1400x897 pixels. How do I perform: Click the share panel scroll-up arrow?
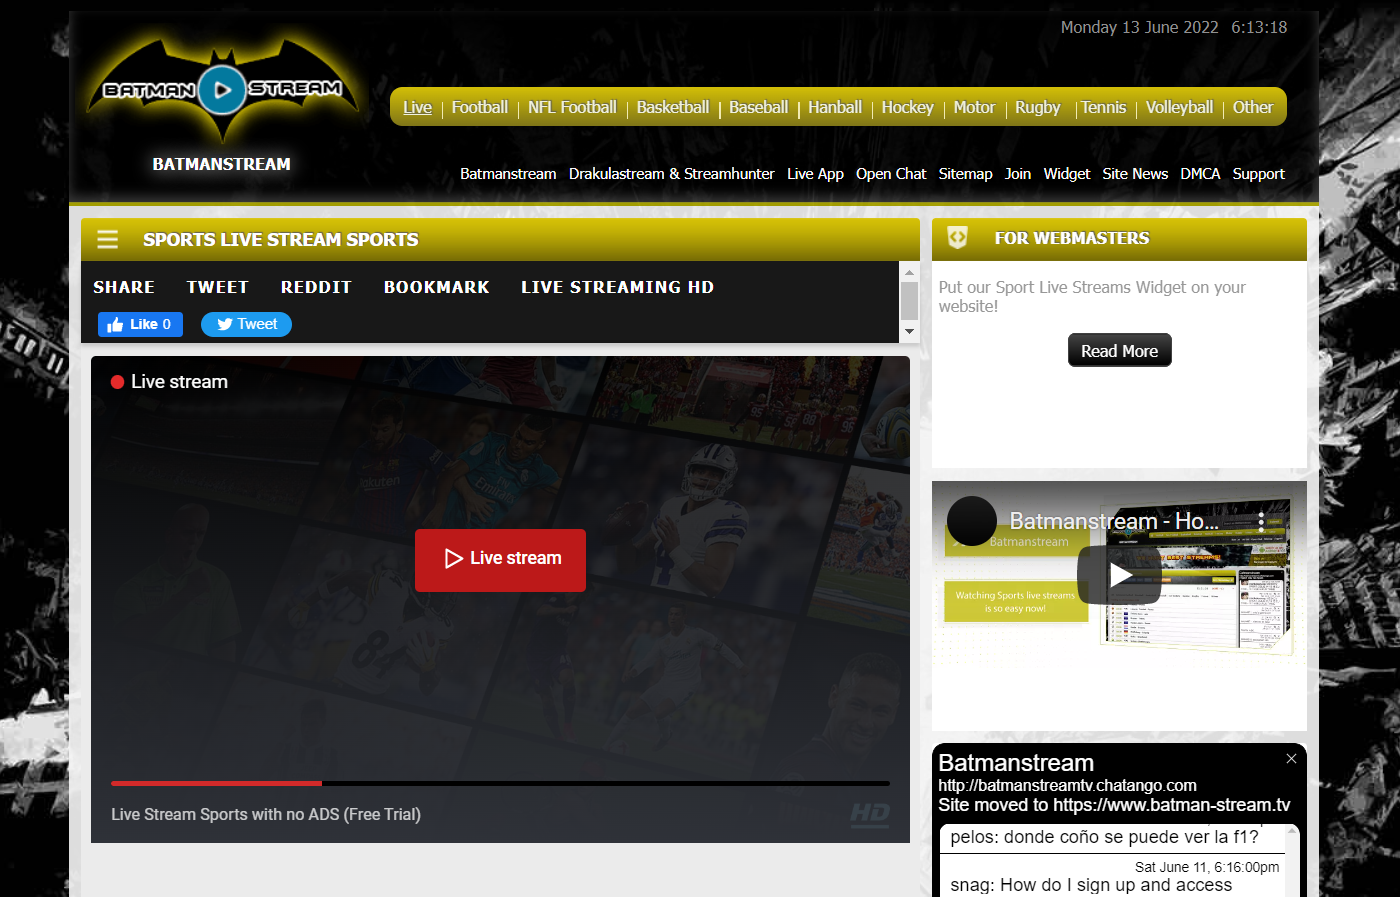click(909, 272)
